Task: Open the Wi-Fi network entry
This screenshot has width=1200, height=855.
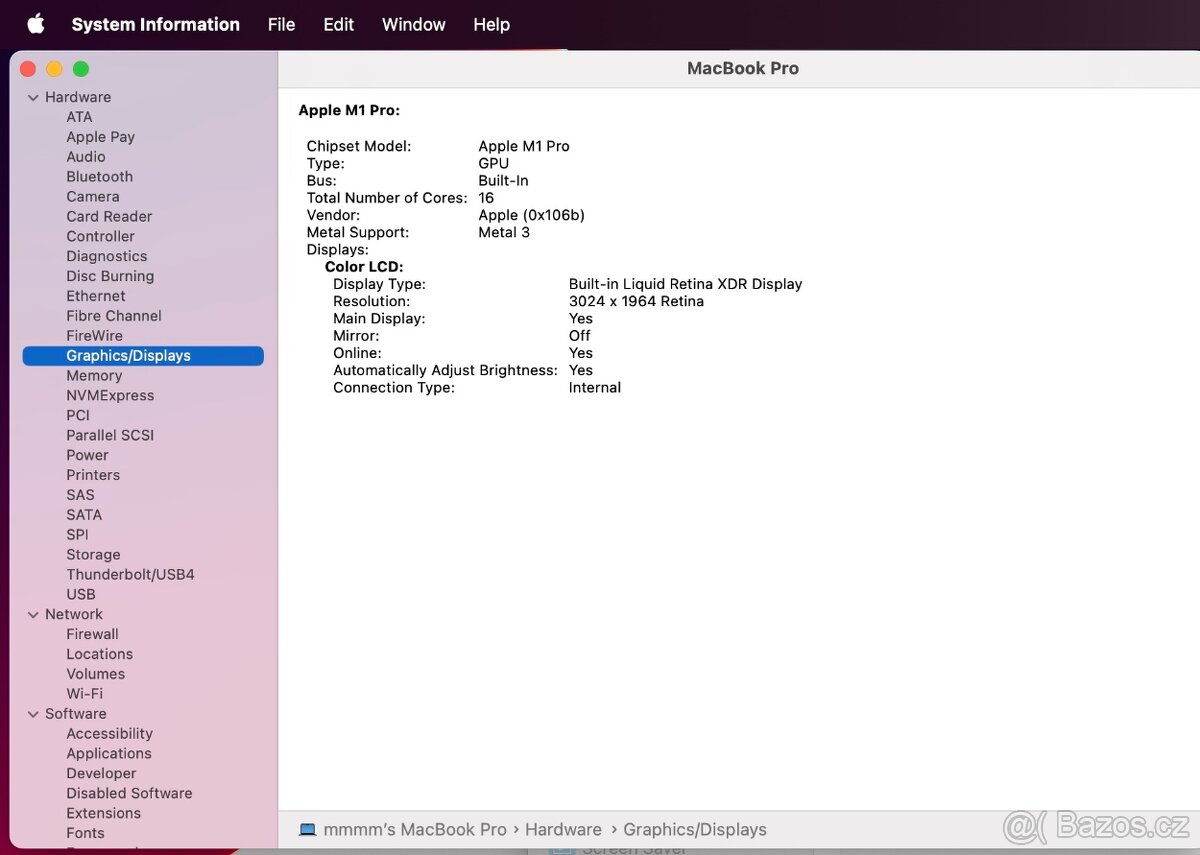Action: tap(84, 693)
